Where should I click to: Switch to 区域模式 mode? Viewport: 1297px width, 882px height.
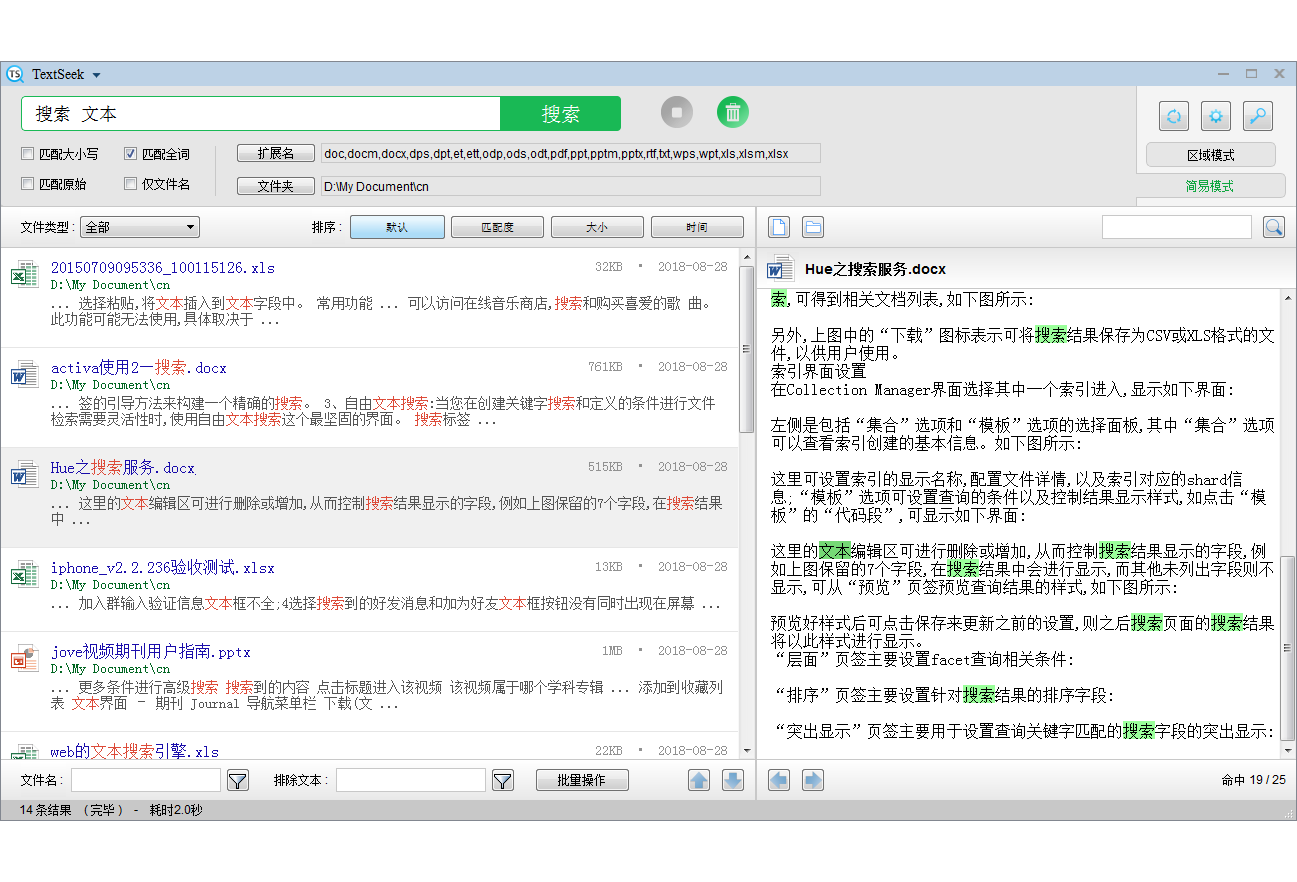click(x=1210, y=155)
